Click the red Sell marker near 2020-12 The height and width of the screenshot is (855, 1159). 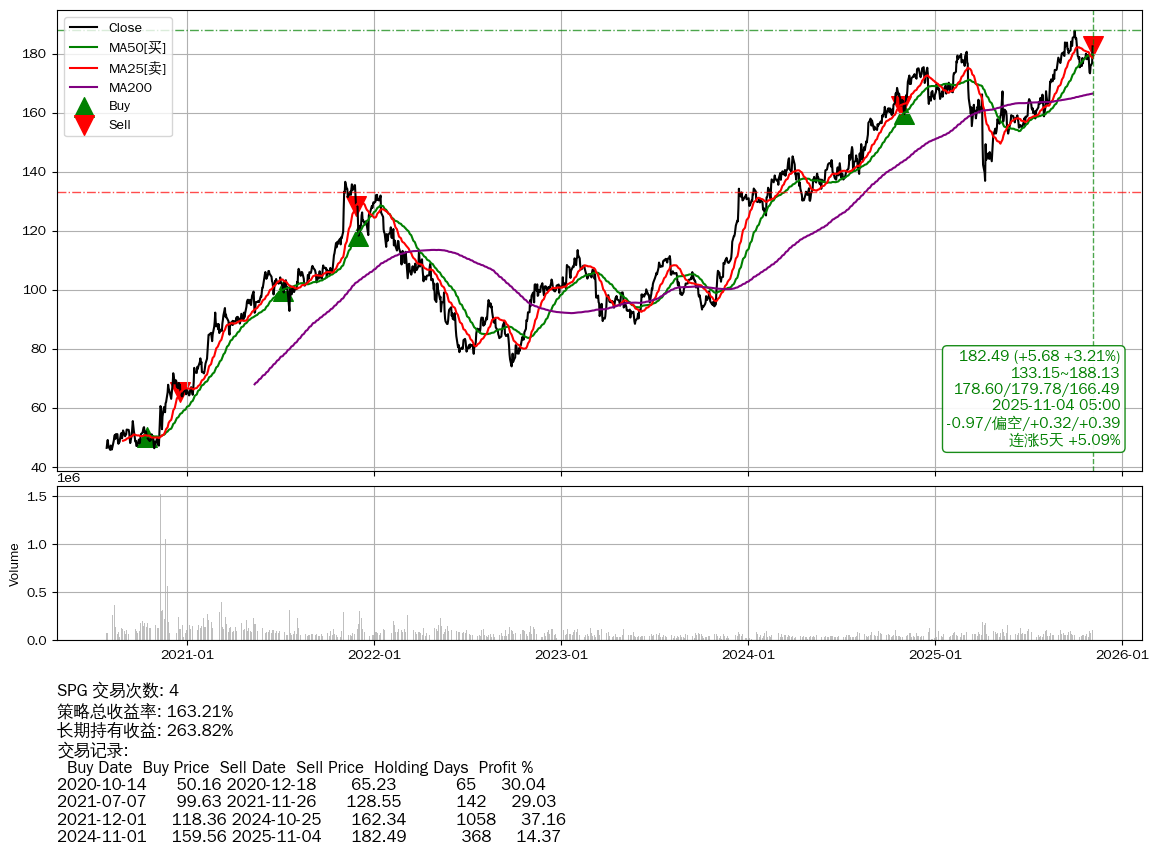pos(180,391)
